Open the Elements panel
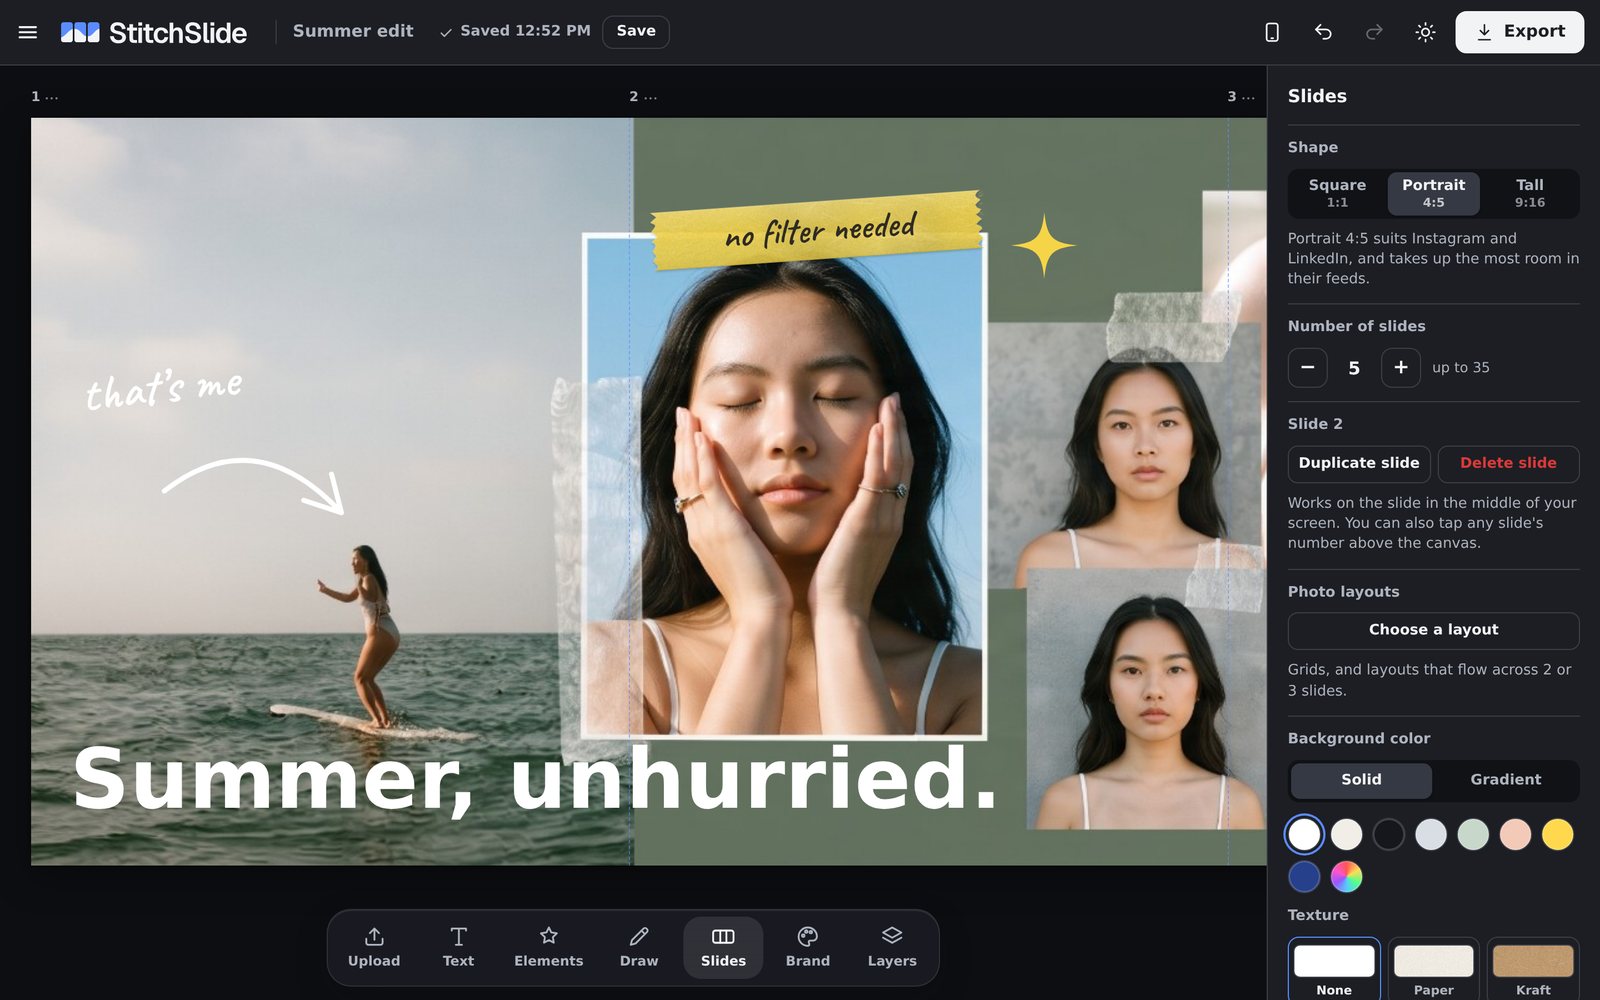This screenshot has height=1000, width=1600. click(x=548, y=948)
